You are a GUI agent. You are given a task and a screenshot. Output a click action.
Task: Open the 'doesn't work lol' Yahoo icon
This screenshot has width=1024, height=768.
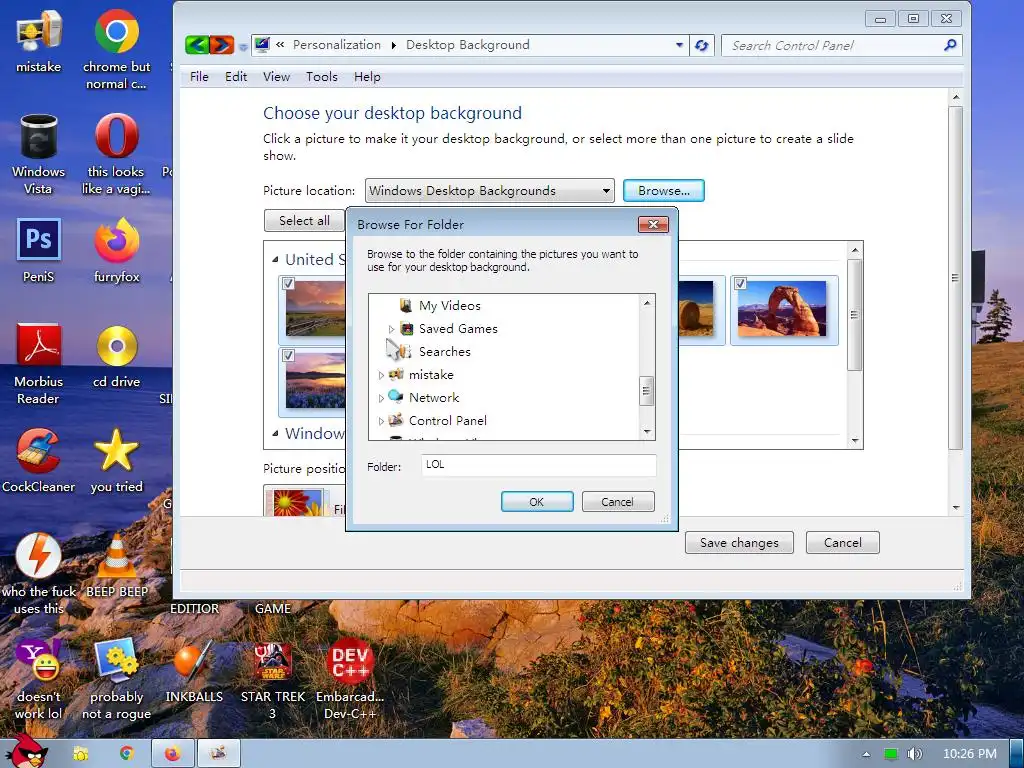coord(39,679)
